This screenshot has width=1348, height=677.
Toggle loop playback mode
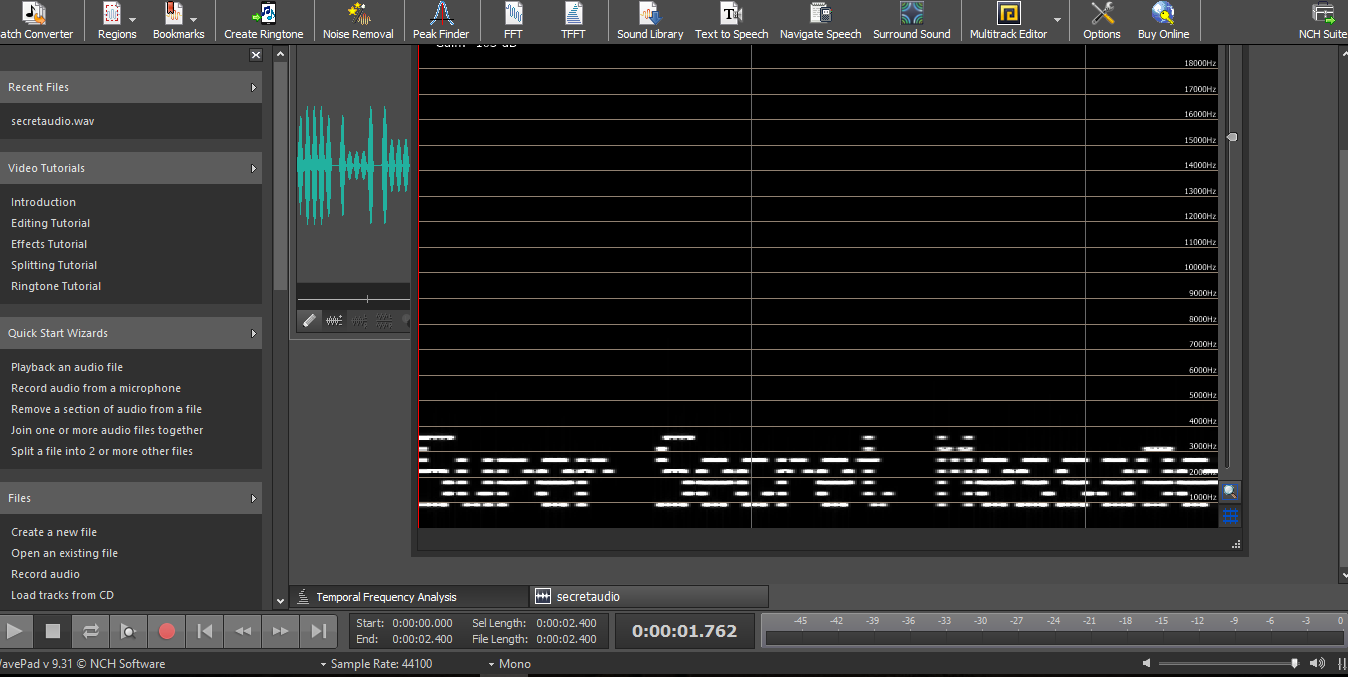[91, 631]
